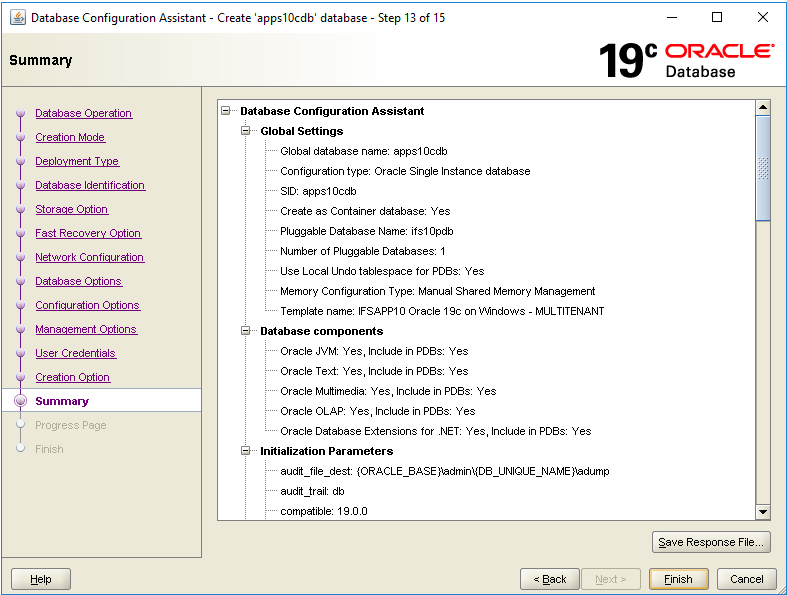Select the 'Oracle Multimedia' component row
This screenshot has width=787, height=595.
[388, 391]
